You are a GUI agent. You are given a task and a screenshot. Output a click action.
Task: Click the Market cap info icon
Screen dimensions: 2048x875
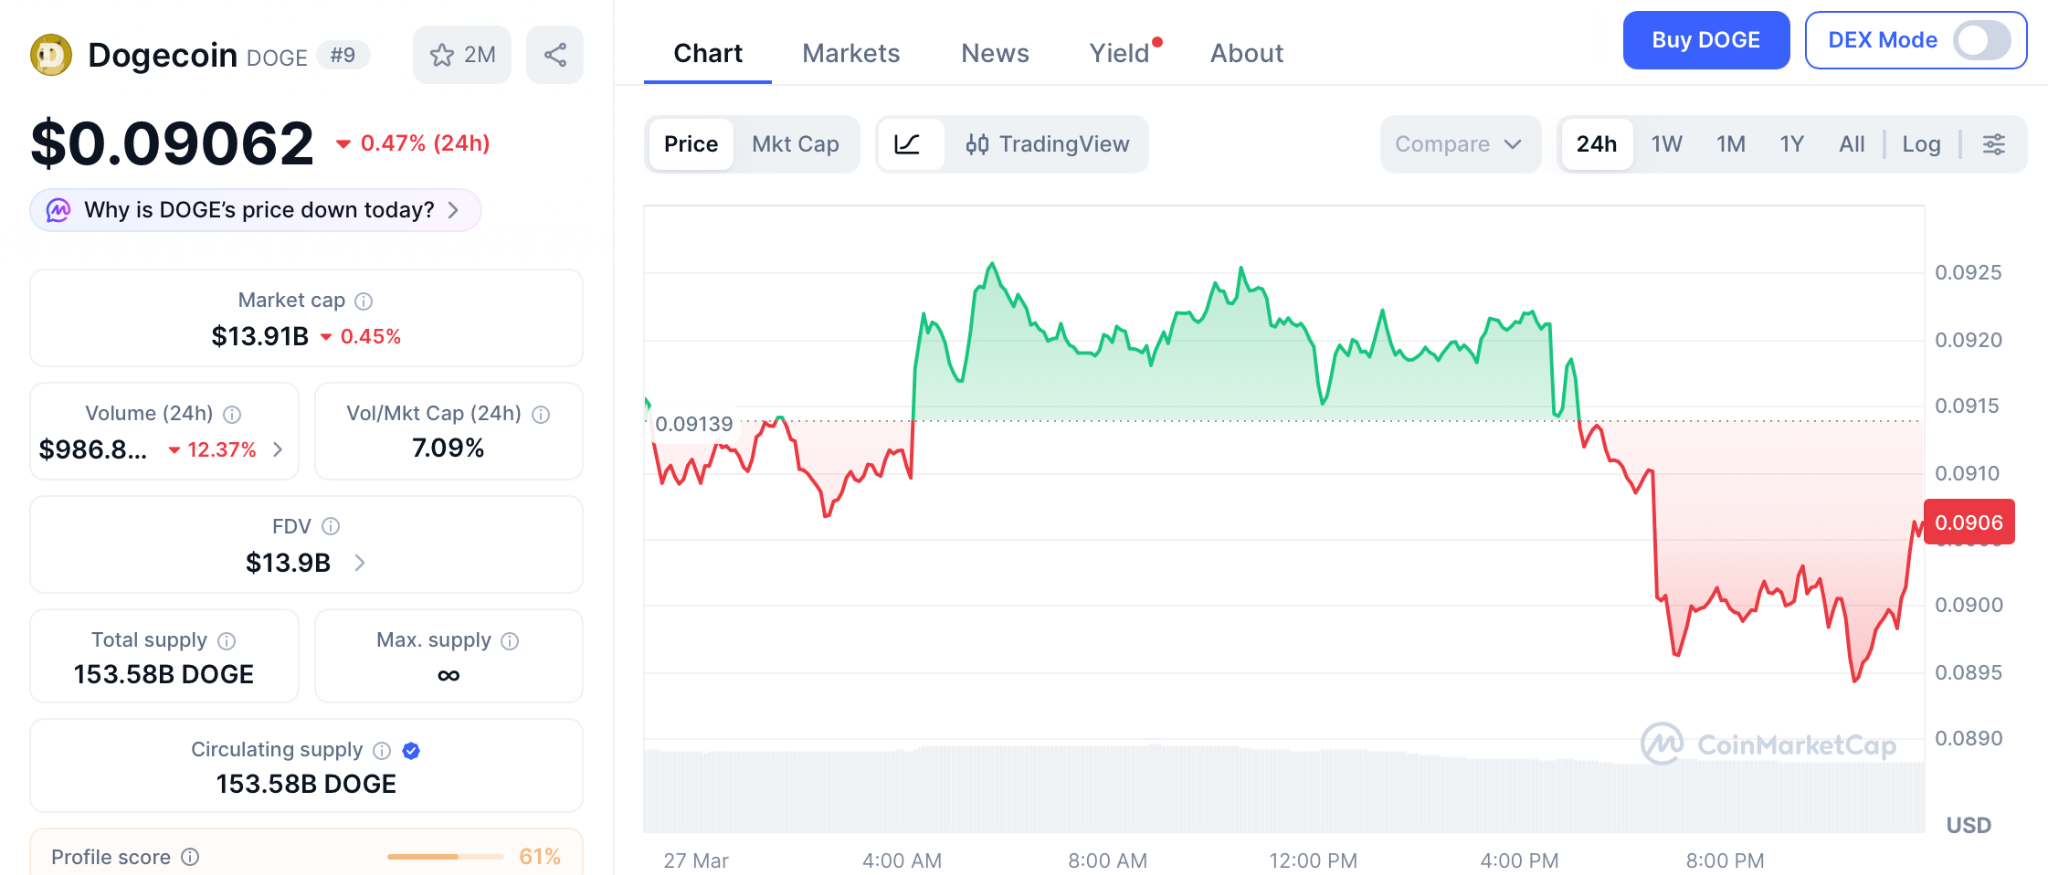[364, 301]
